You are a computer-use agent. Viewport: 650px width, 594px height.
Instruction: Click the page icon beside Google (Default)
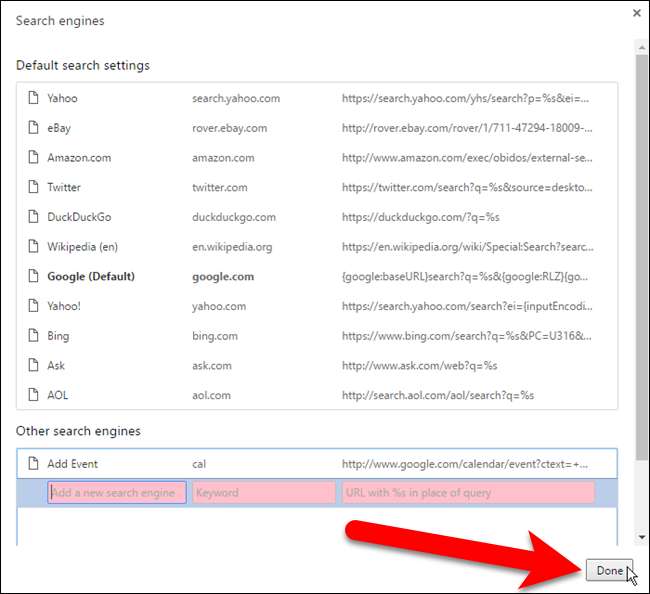click(x=33, y=276)
